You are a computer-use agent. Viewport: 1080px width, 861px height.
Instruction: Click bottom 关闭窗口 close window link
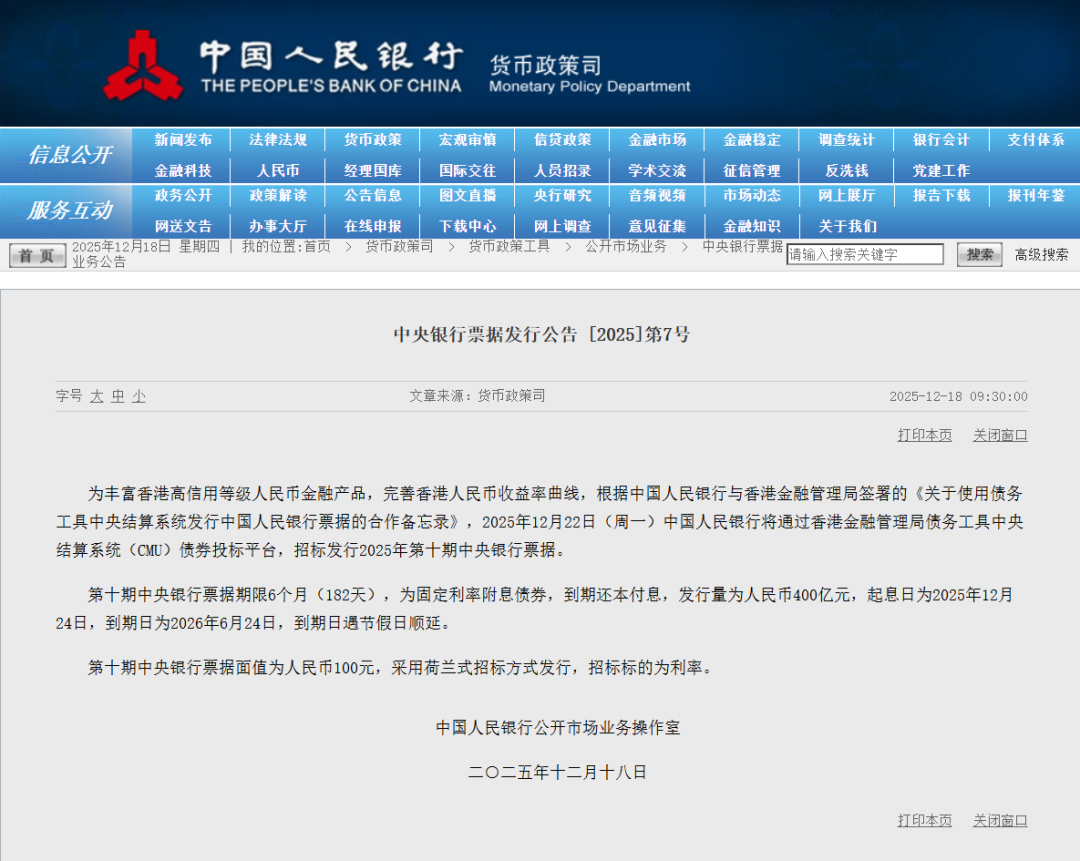pos(1000,820)
